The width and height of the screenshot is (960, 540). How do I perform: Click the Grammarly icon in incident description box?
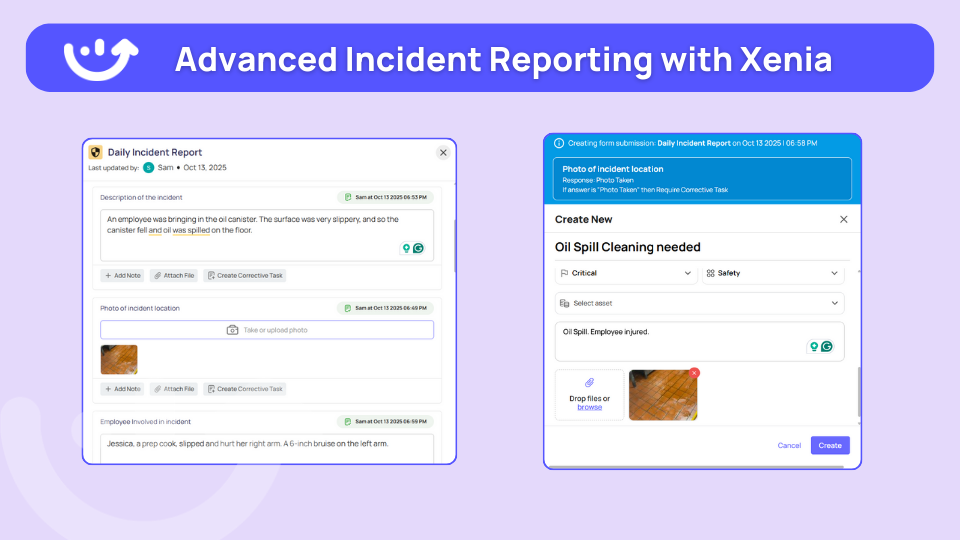pos(418,248)
